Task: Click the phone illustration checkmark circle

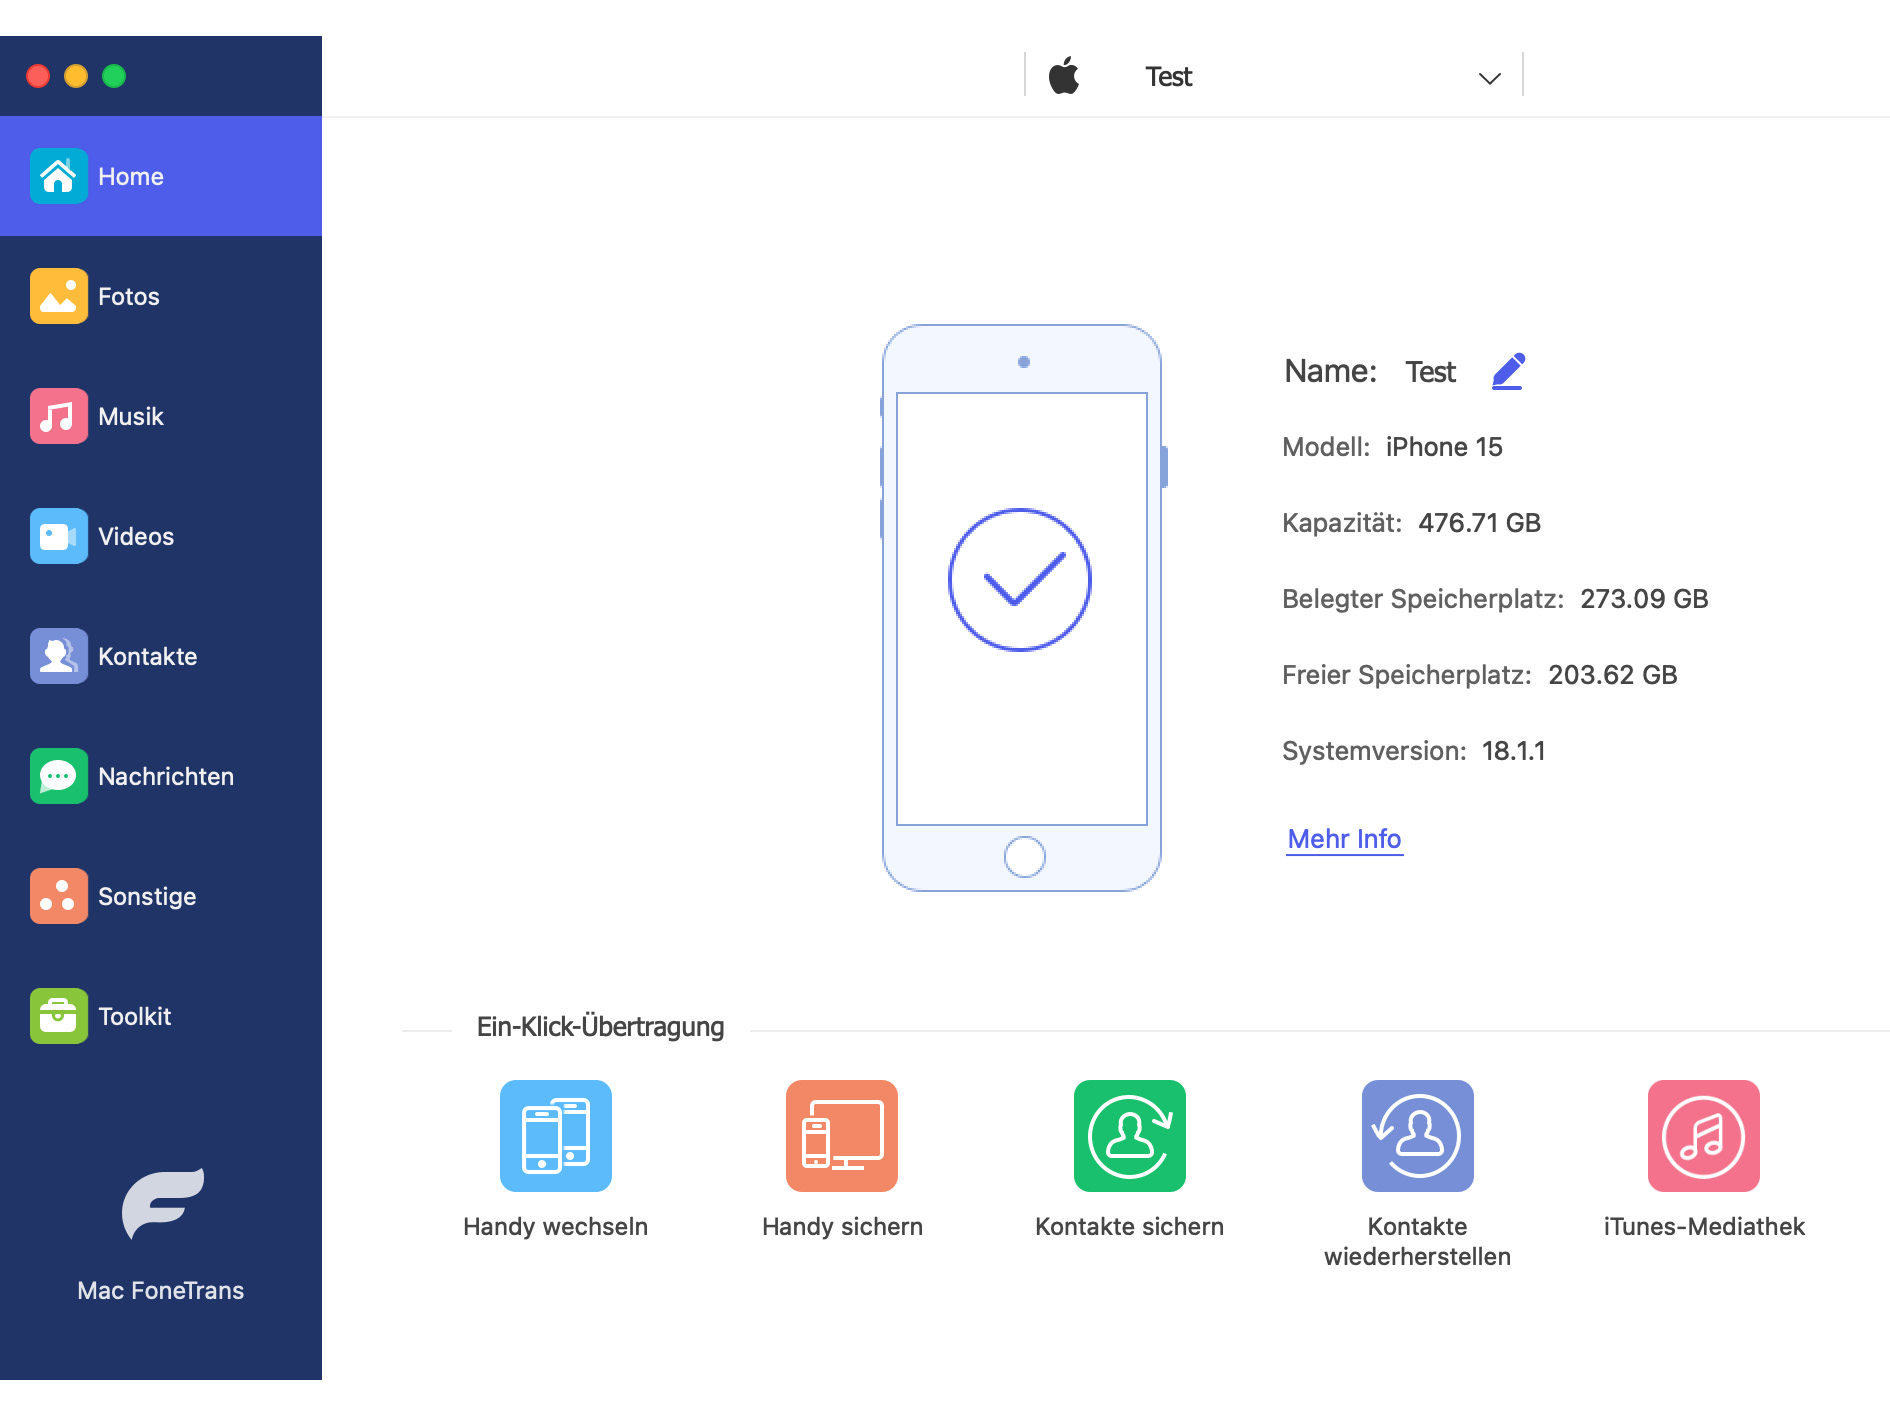Action: click(x=1020, y=580)
